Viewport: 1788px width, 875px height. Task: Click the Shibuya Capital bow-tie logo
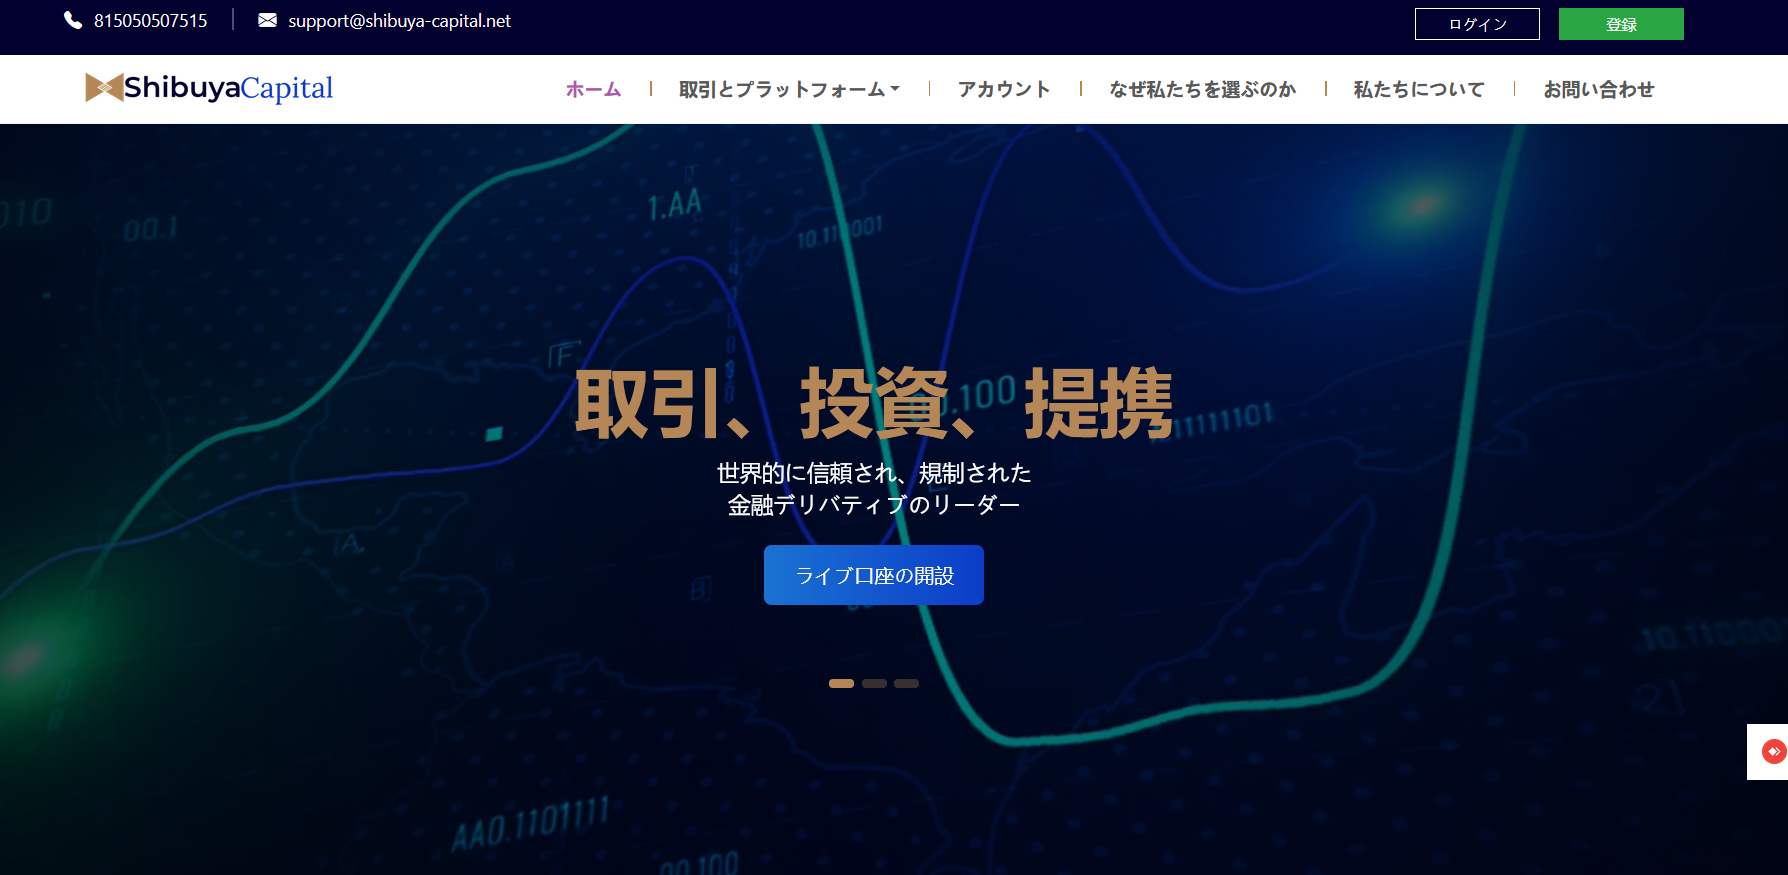209,88
